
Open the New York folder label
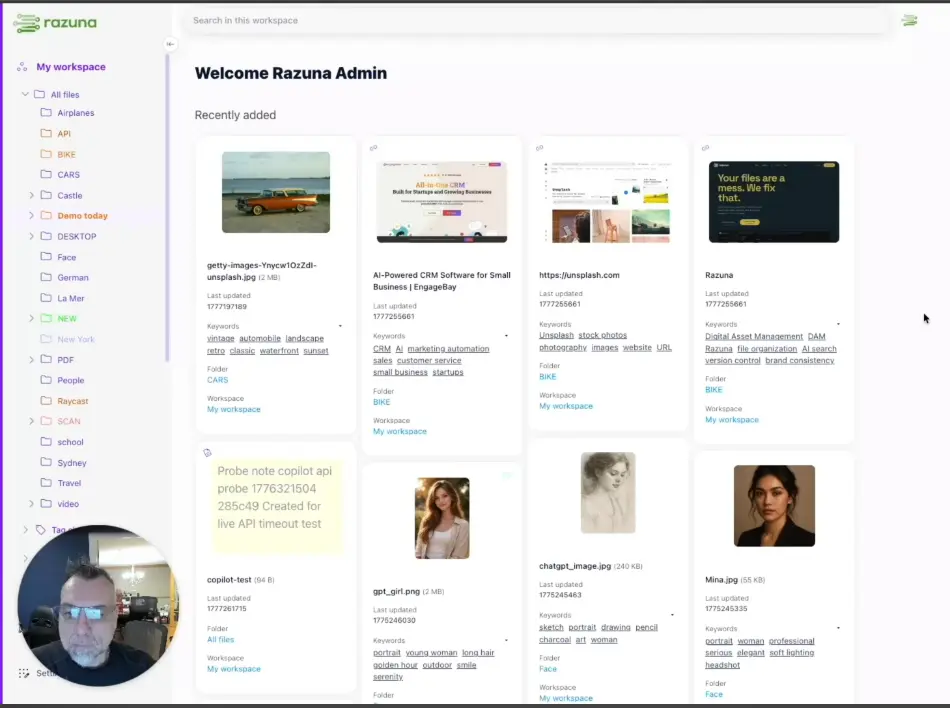pos(76,339)
